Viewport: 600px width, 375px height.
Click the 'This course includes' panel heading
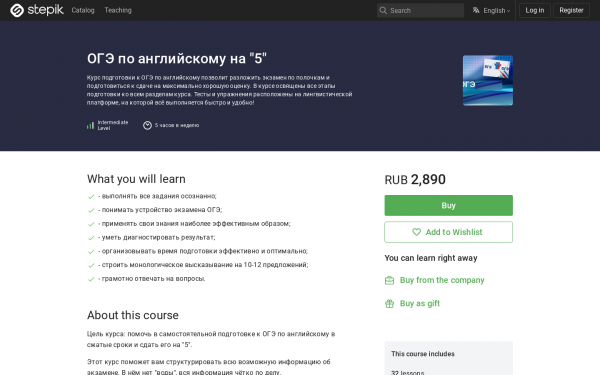[423, 354]
